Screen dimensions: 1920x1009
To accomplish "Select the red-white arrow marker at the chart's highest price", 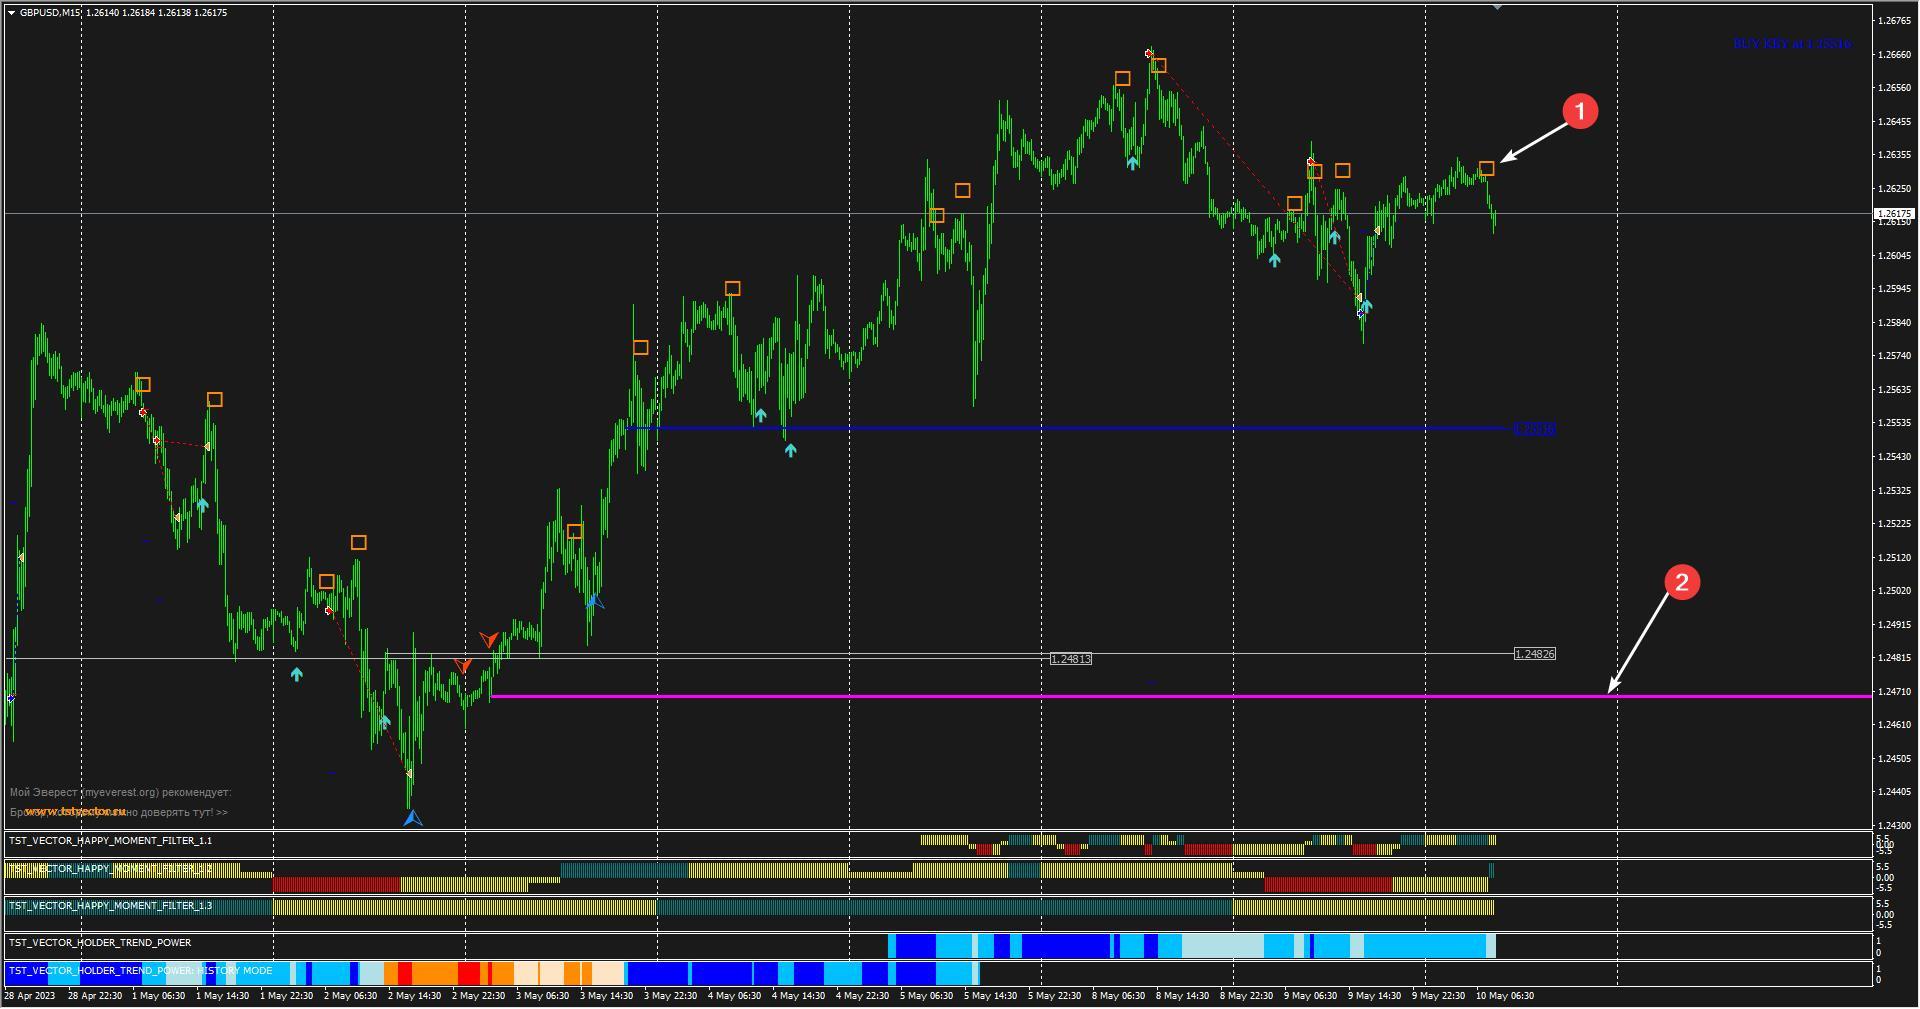I will click(x=1149, y=53).
